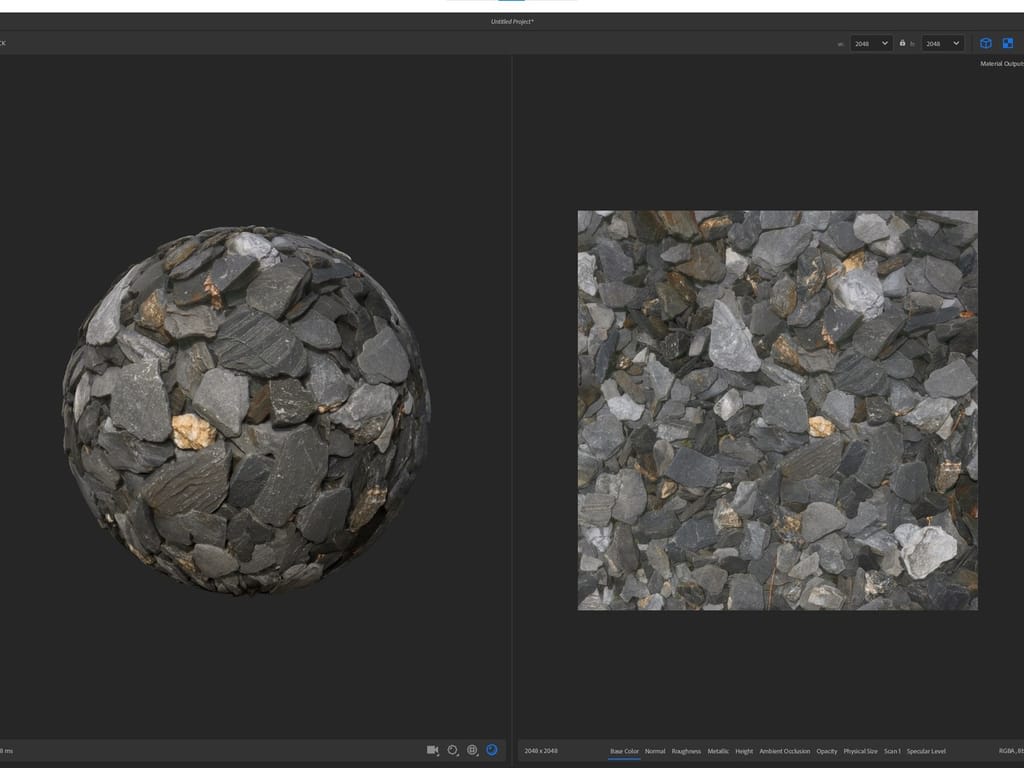Display the Ambient Occlusion channel
The height and width of the screenshot is (768, 1024).
click(x=785, y=751)
